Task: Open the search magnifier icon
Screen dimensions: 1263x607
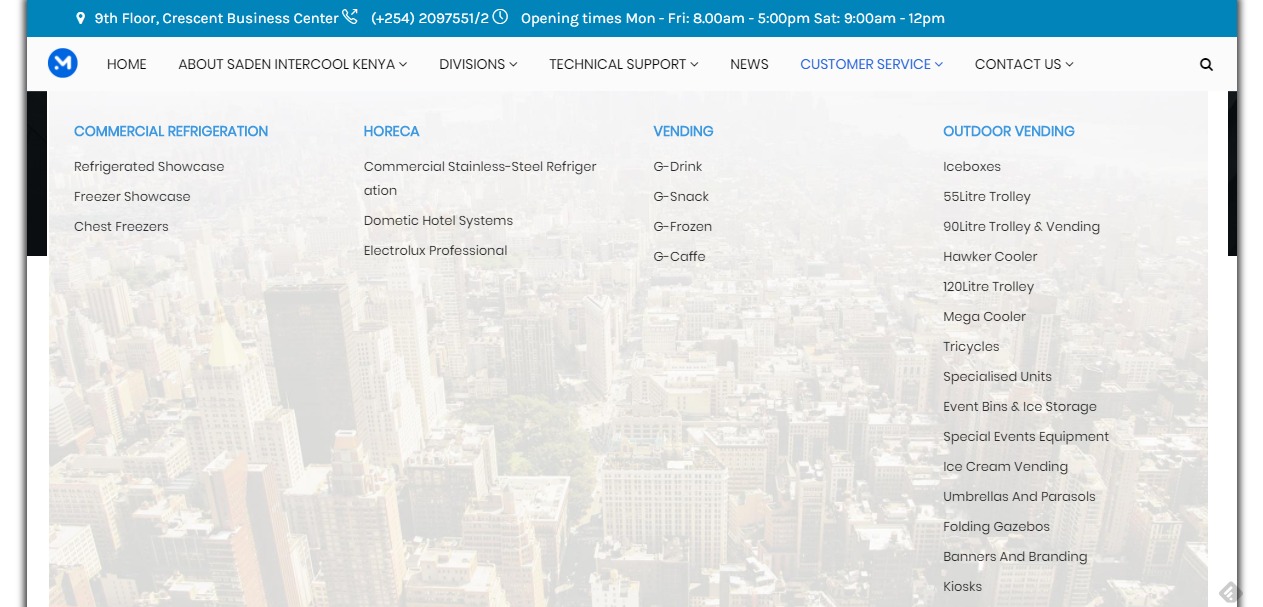Action: [x=1206, y=64]
